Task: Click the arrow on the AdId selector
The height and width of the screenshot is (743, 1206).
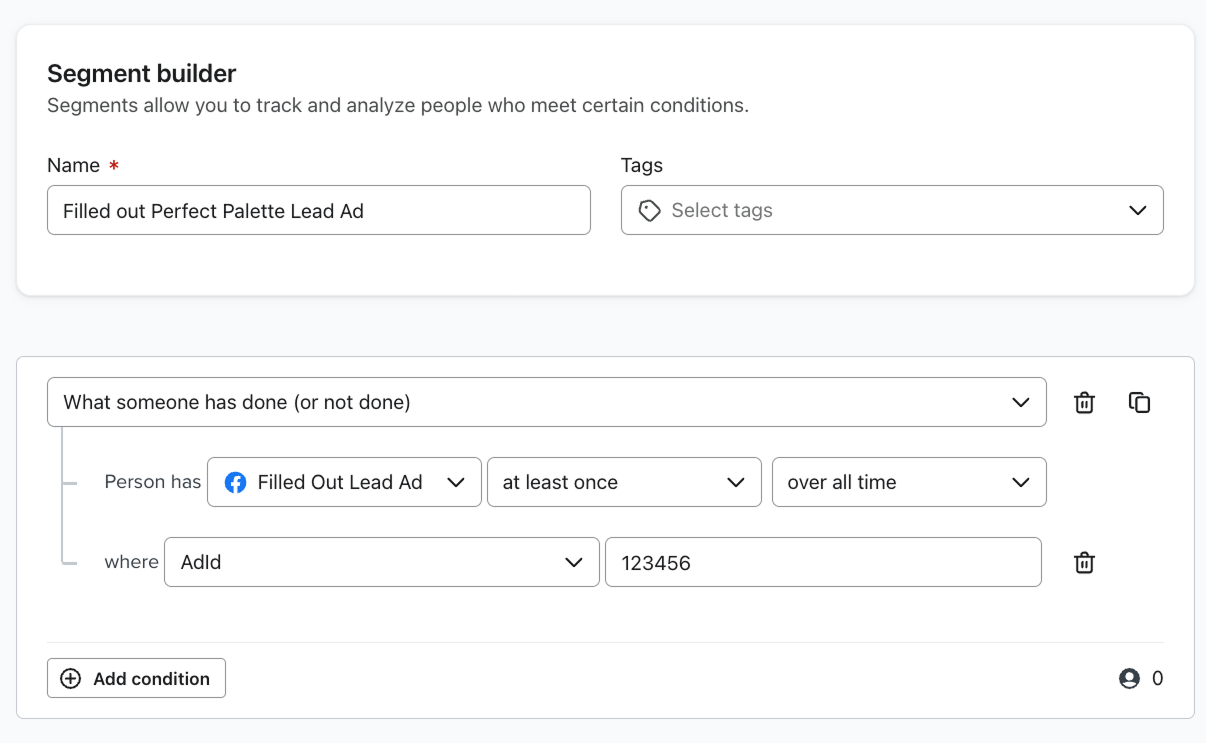Action: pos(574,563)
